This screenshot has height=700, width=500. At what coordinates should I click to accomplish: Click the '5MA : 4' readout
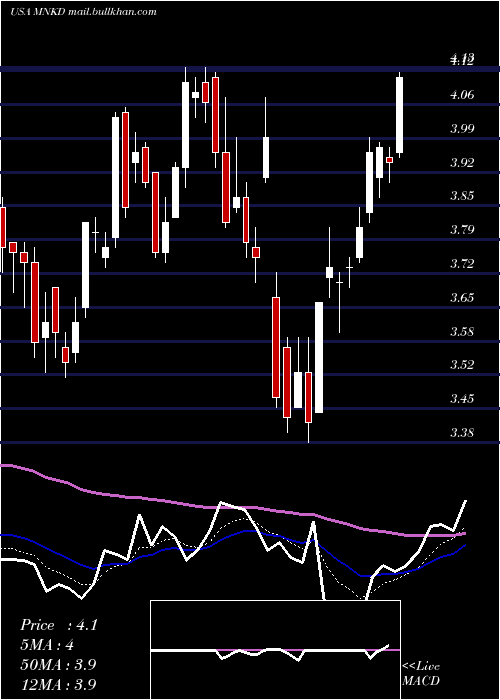(46, 645)
